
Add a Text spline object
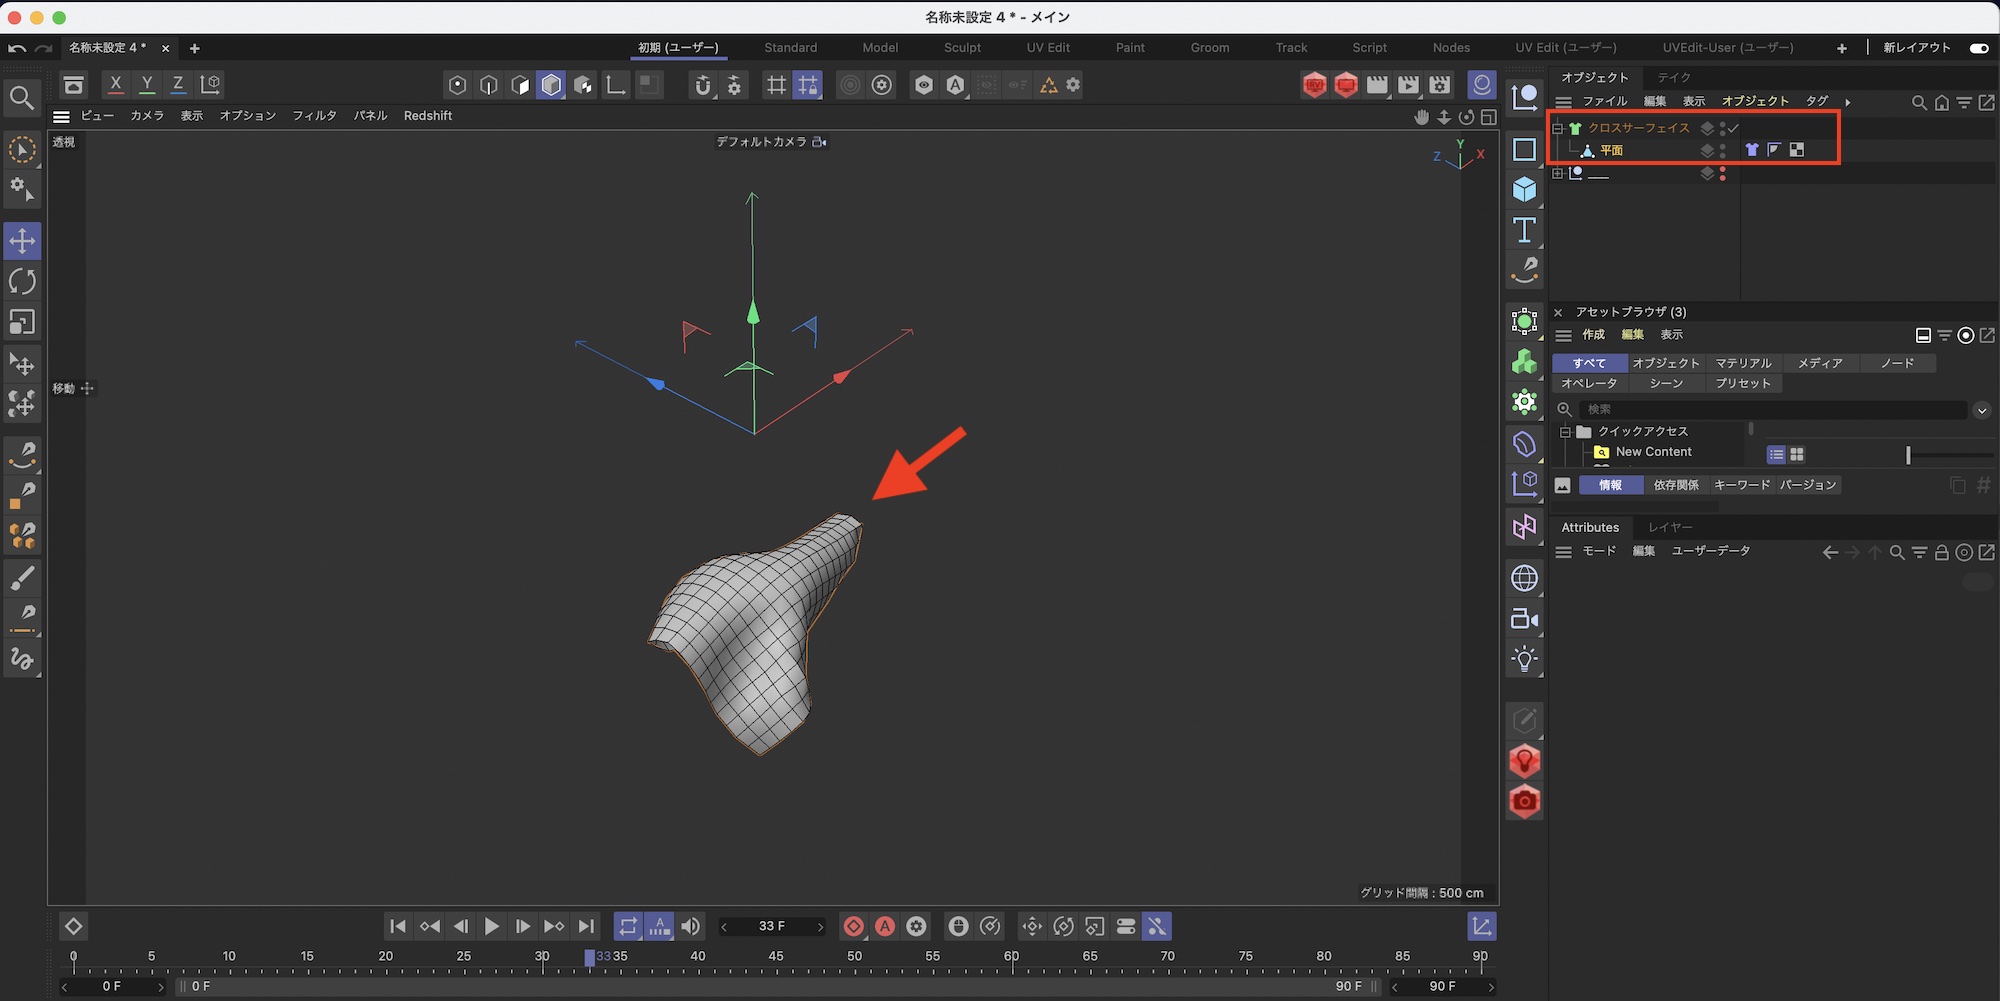pyautogui.click(x=1524, y=230)
